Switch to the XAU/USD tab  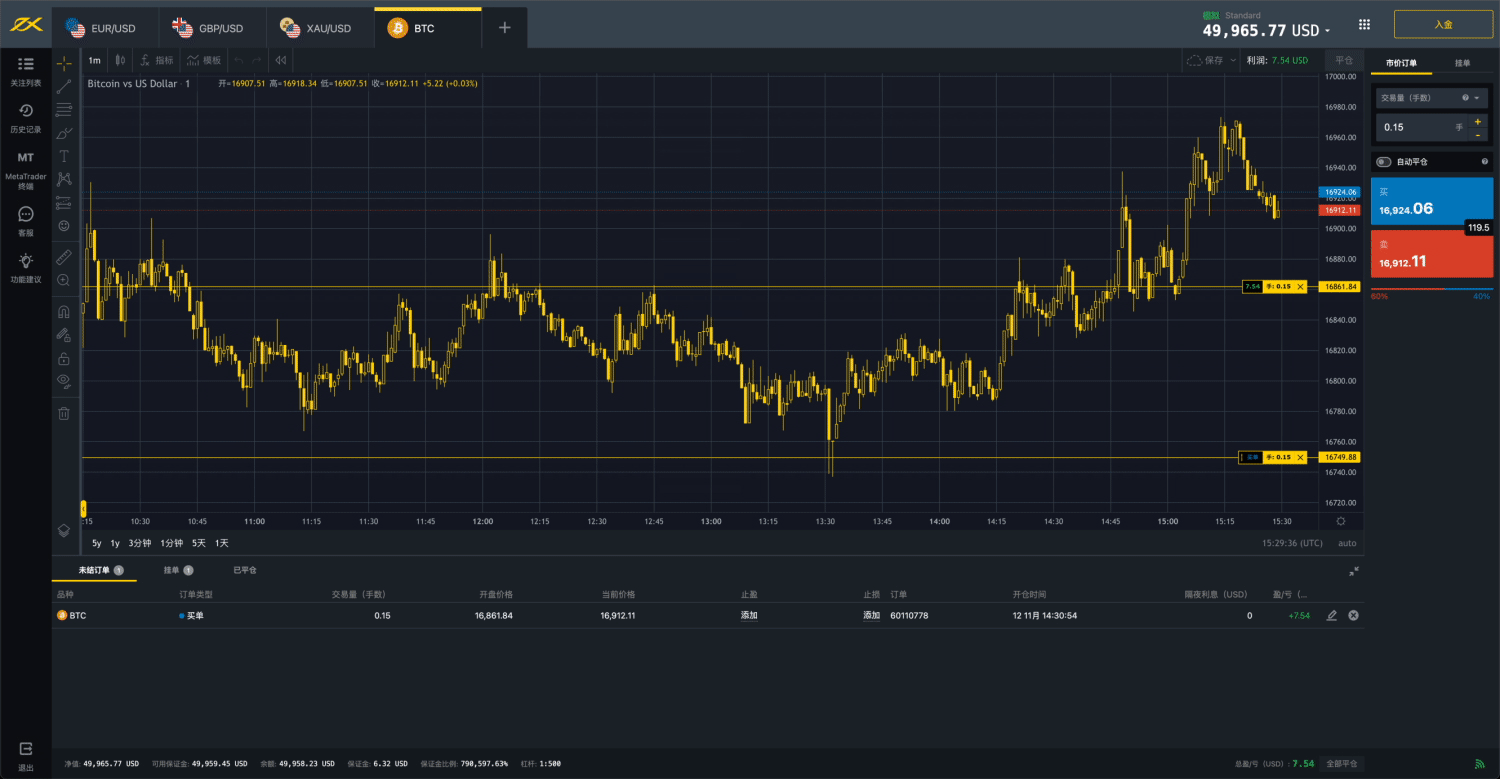[x=318, y=28]
